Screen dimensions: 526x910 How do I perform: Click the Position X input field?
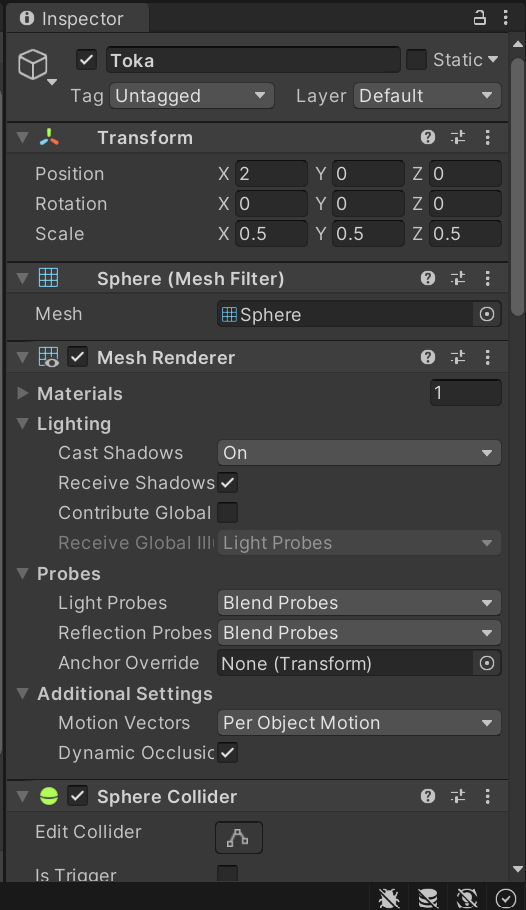pyautogui.click(x=271, y=174)
